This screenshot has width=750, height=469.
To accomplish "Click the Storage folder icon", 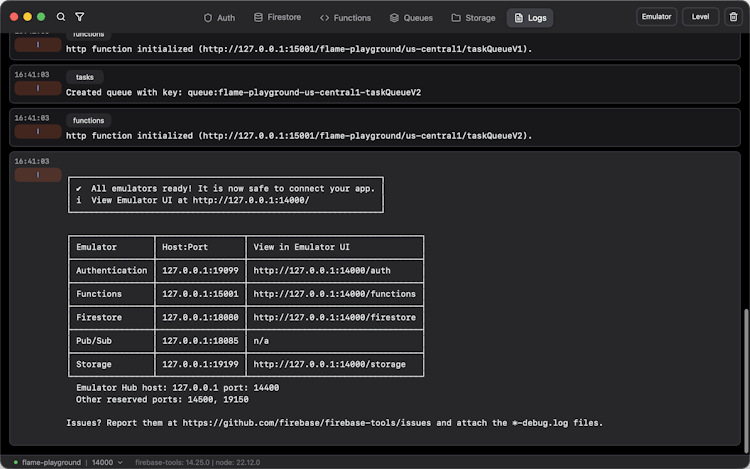I will point(456,18).
